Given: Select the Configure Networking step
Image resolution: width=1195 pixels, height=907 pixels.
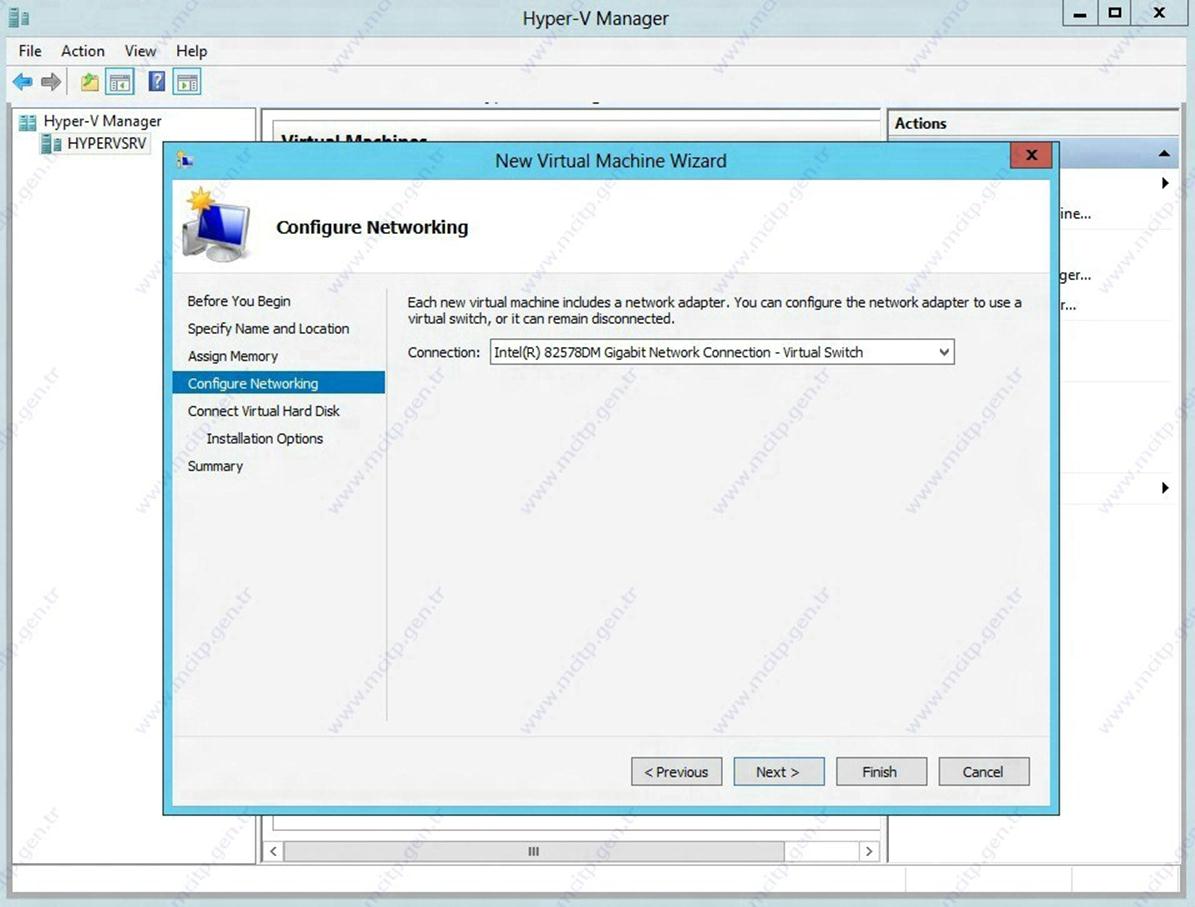Looking at the screenshot, I should [279, 383].
